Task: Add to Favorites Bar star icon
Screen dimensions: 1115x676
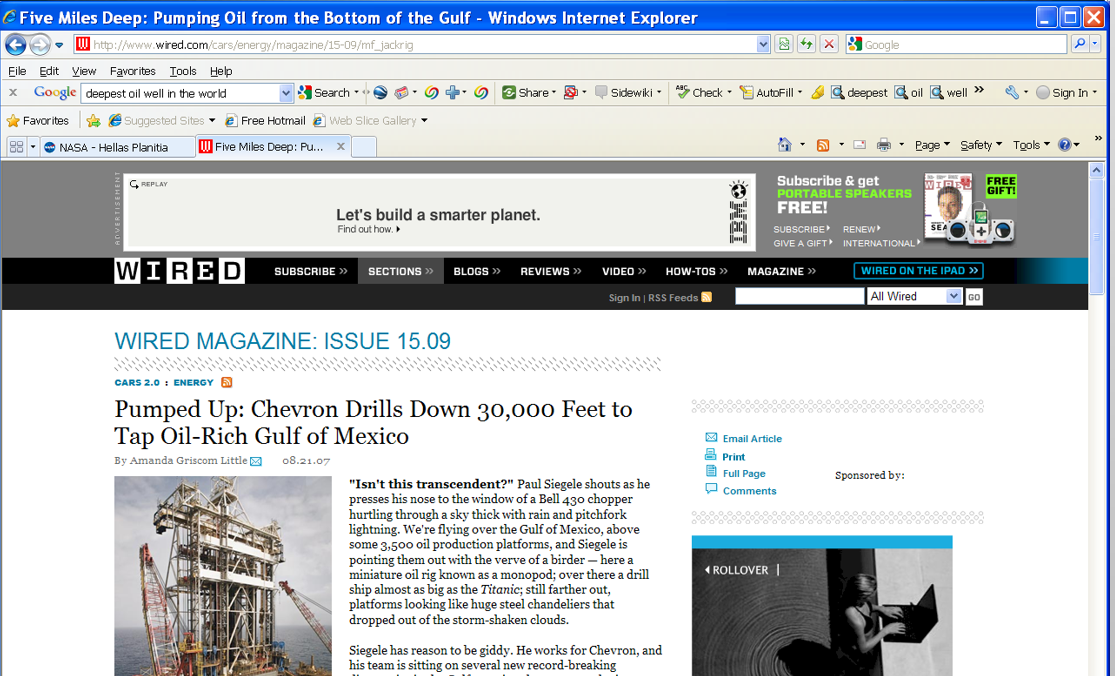Action: (93, 121)
